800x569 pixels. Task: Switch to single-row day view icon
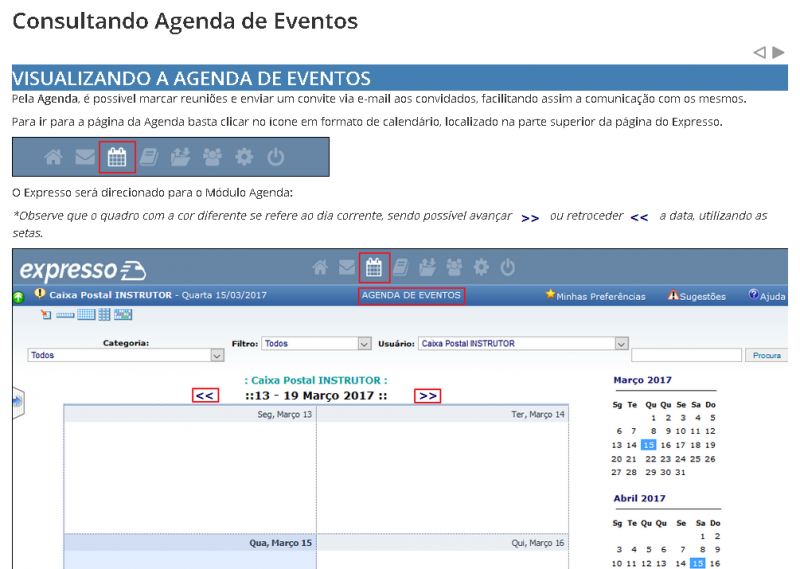[x=65, y=315]
